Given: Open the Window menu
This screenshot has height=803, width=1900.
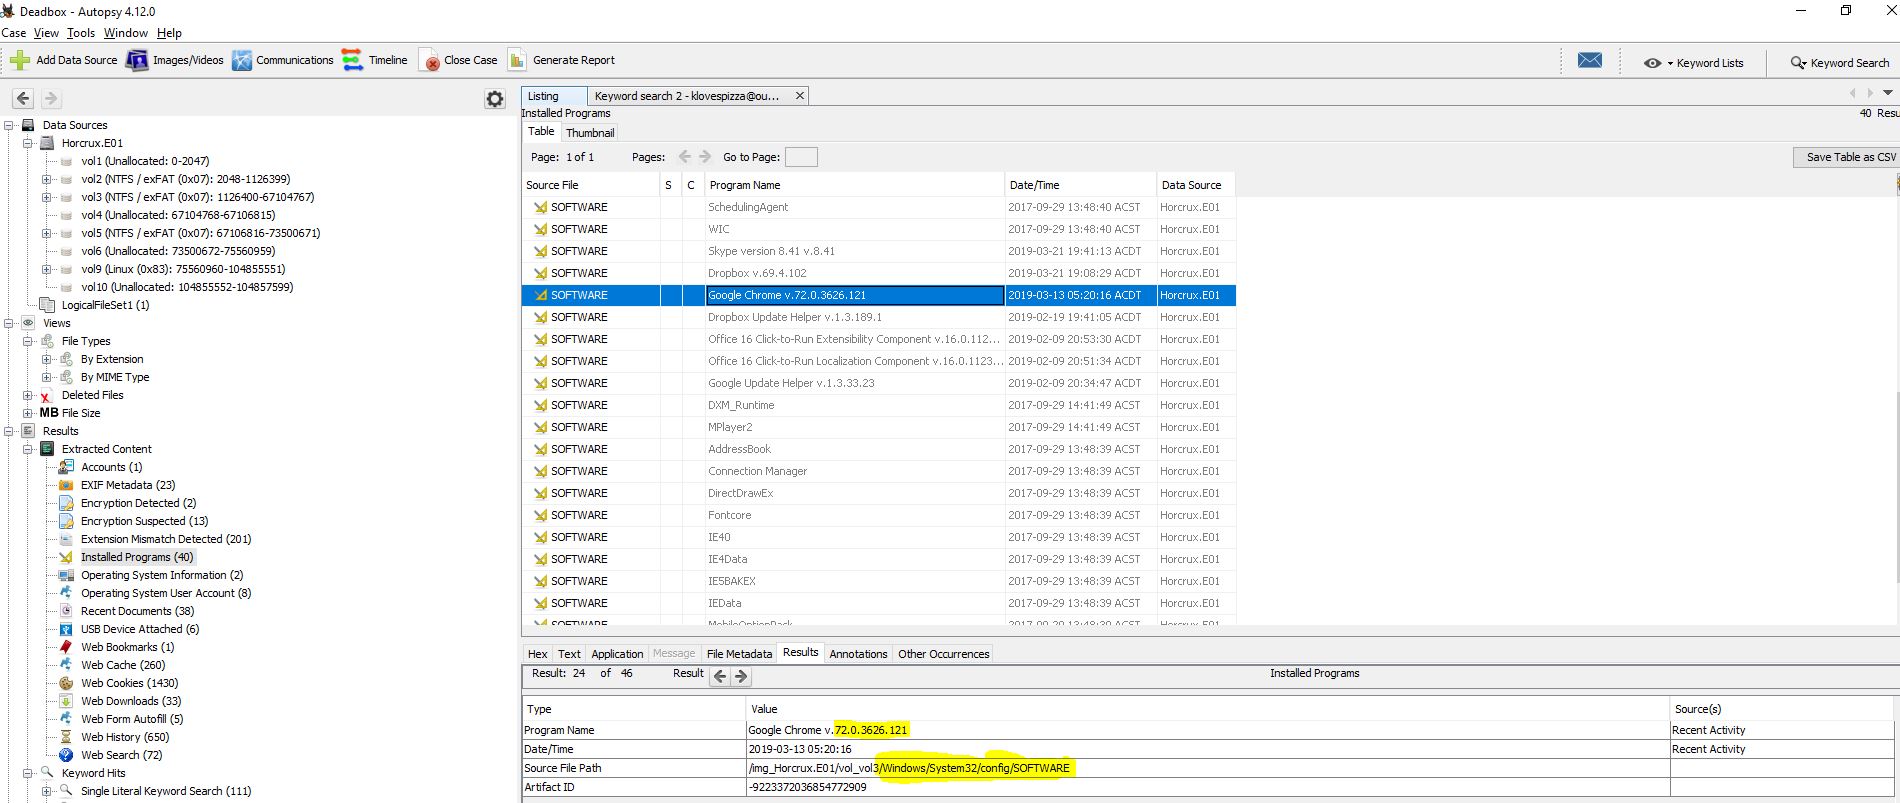Looking at the screenshot, I should tap(126, 33).
